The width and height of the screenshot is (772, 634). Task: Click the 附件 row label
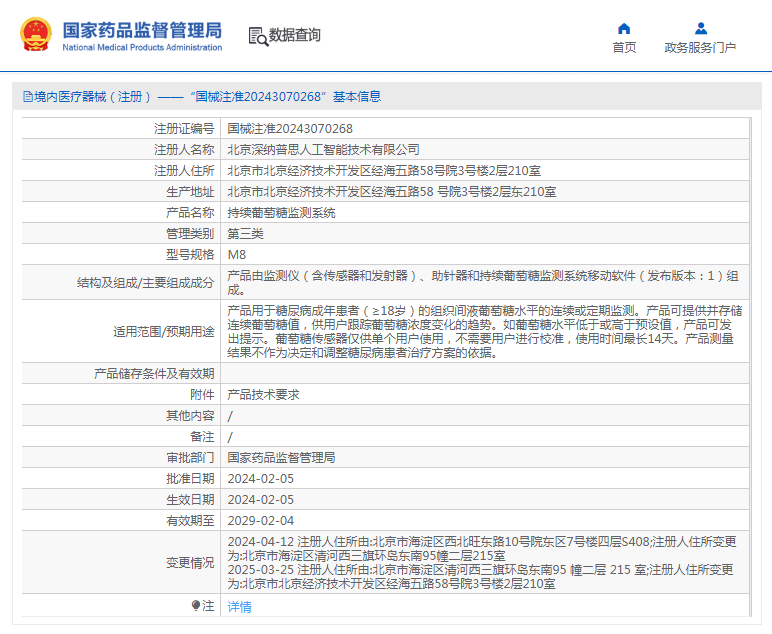coord(202,395)
